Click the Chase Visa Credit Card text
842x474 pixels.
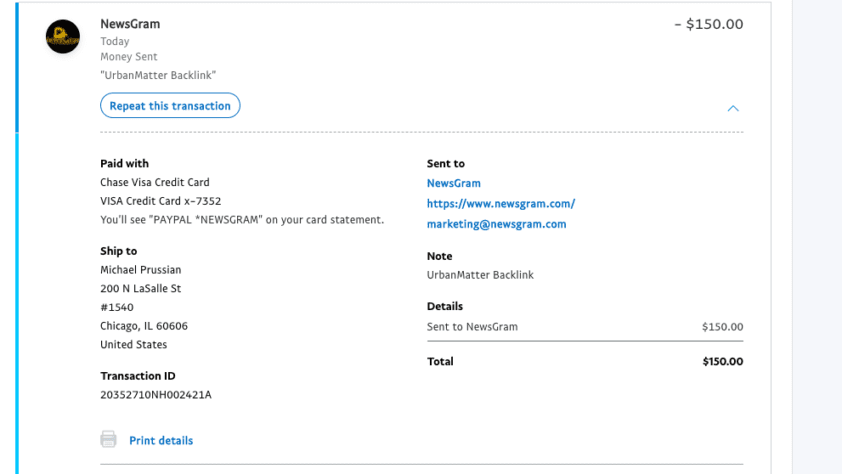[x=154, y=183]
